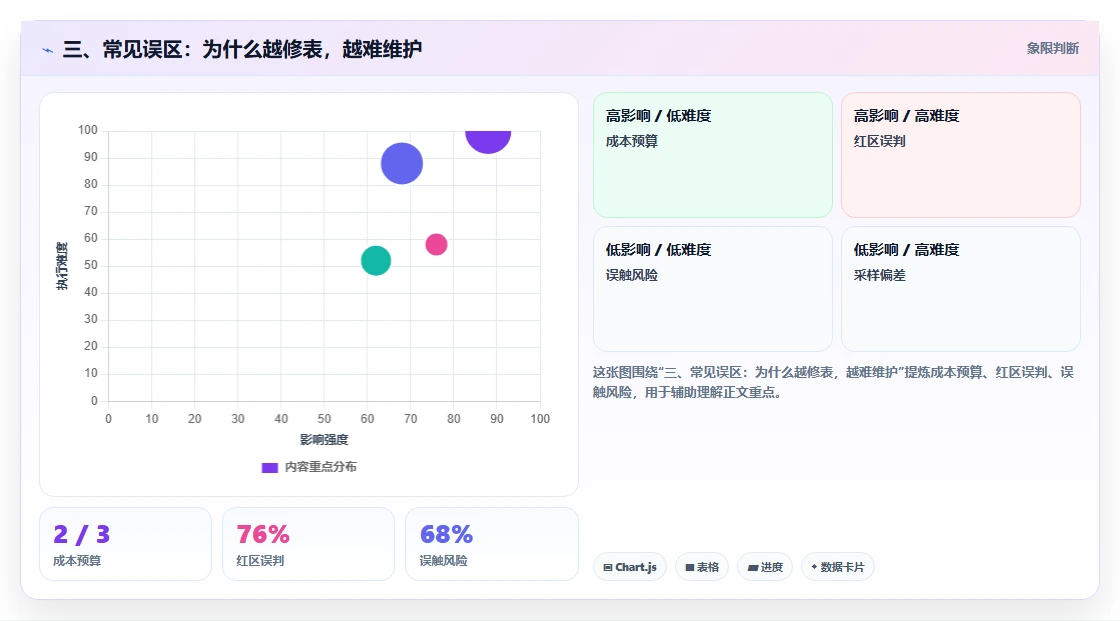1120x621 pixels.
Task: Click the icon inside the 数据卡片 chip
Action: click(x=814, y=567)
